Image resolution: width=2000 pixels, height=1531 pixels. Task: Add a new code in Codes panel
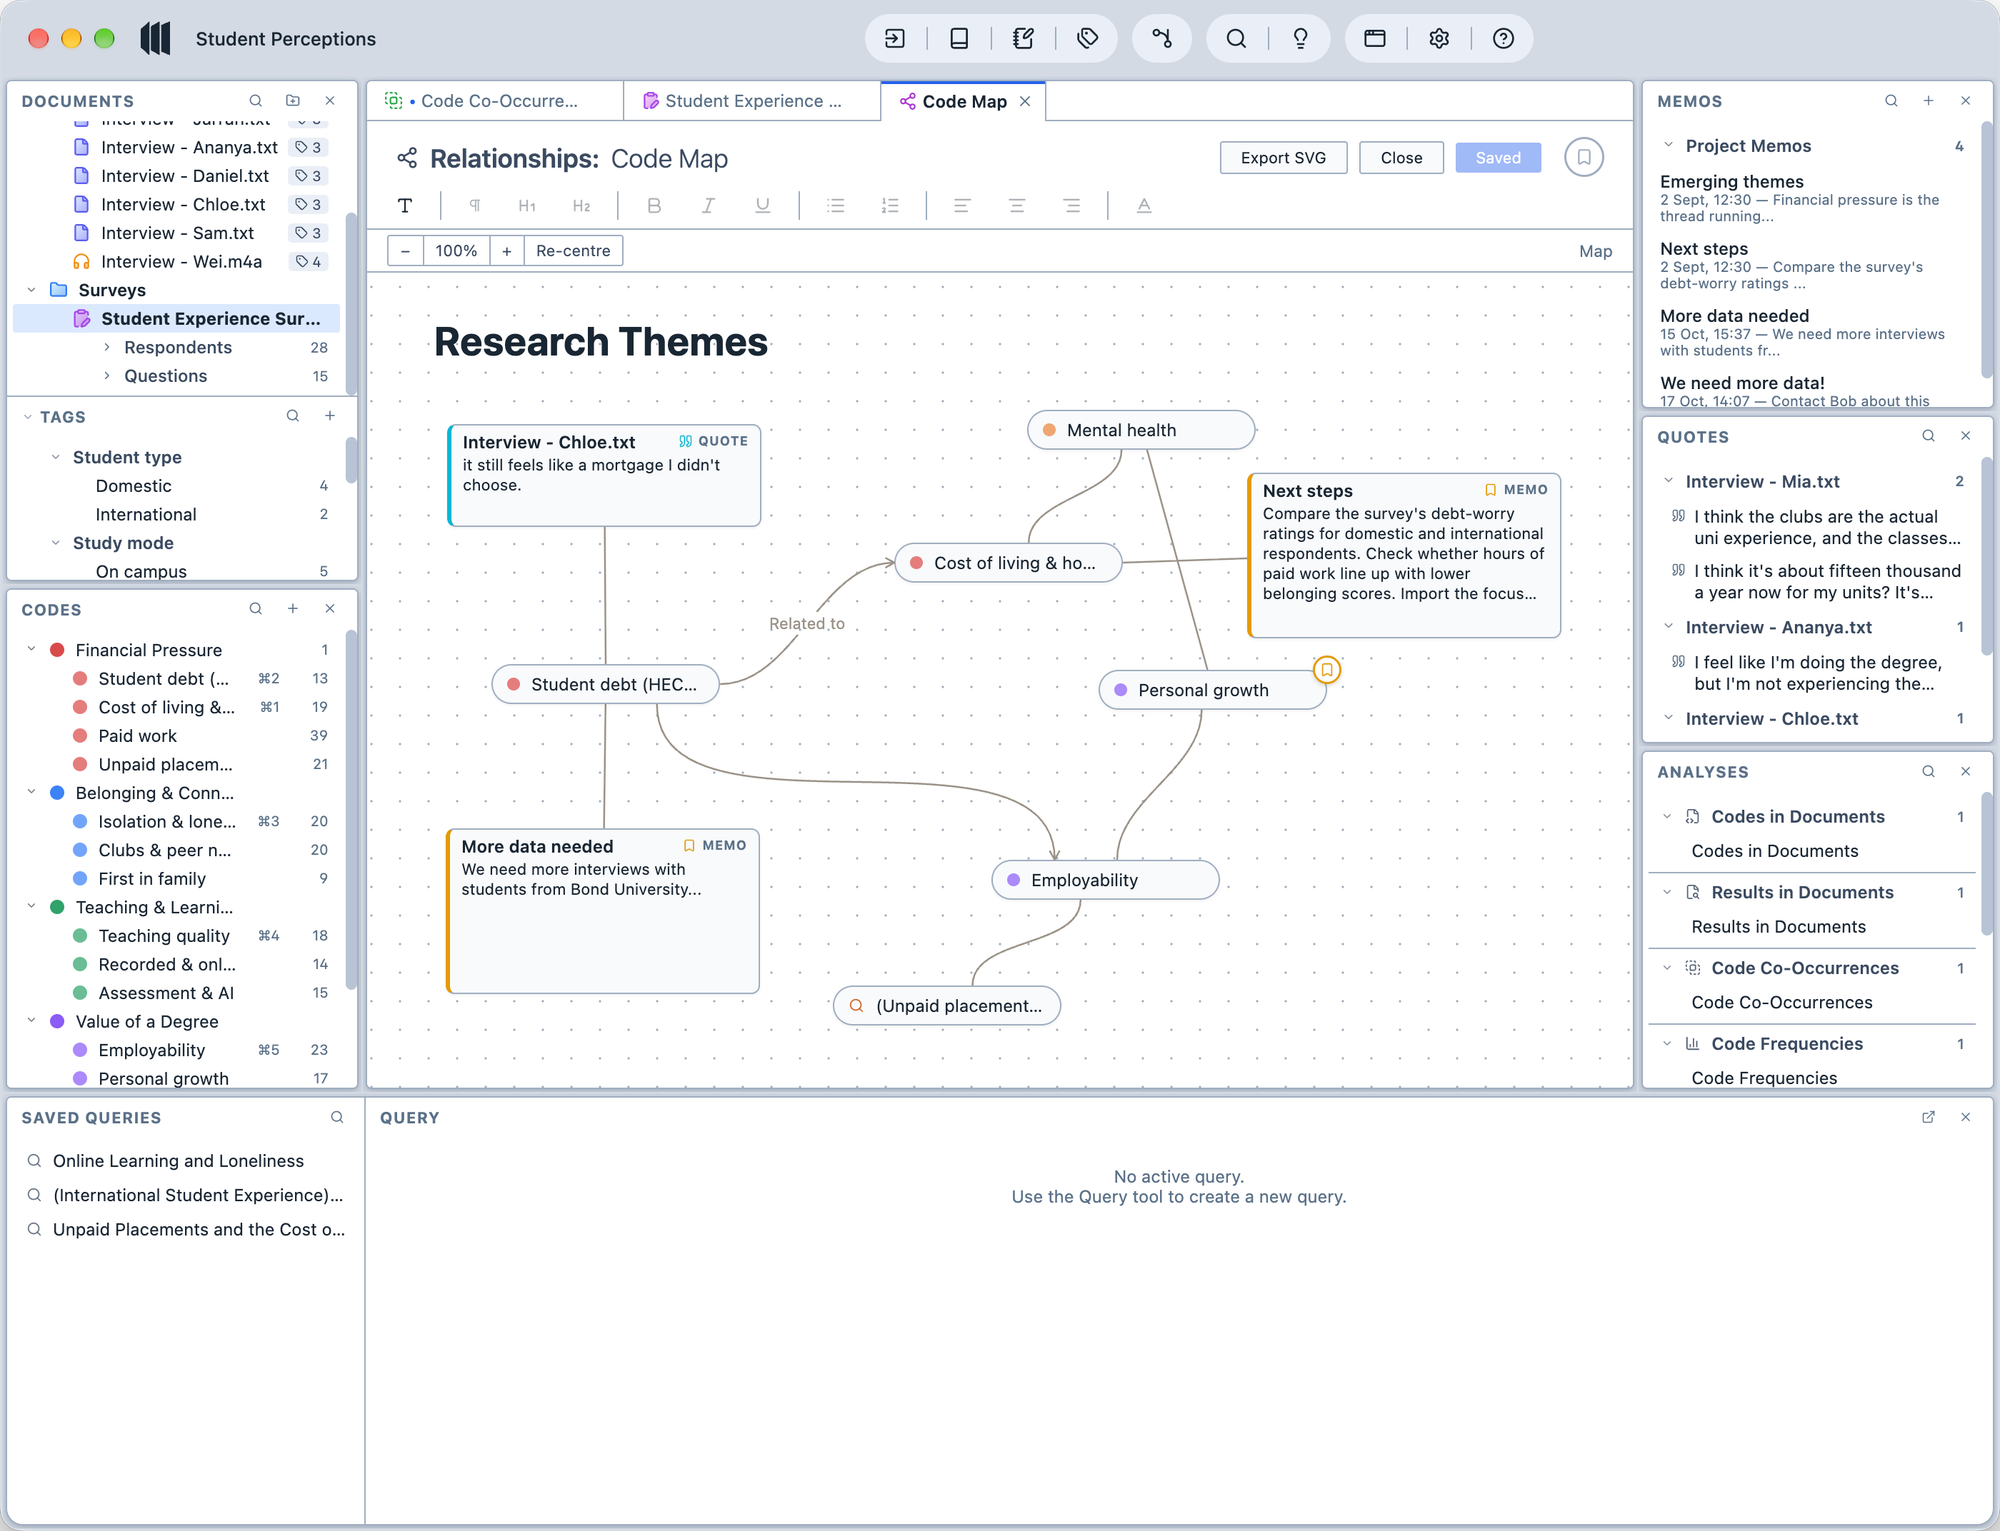point(293,609)
